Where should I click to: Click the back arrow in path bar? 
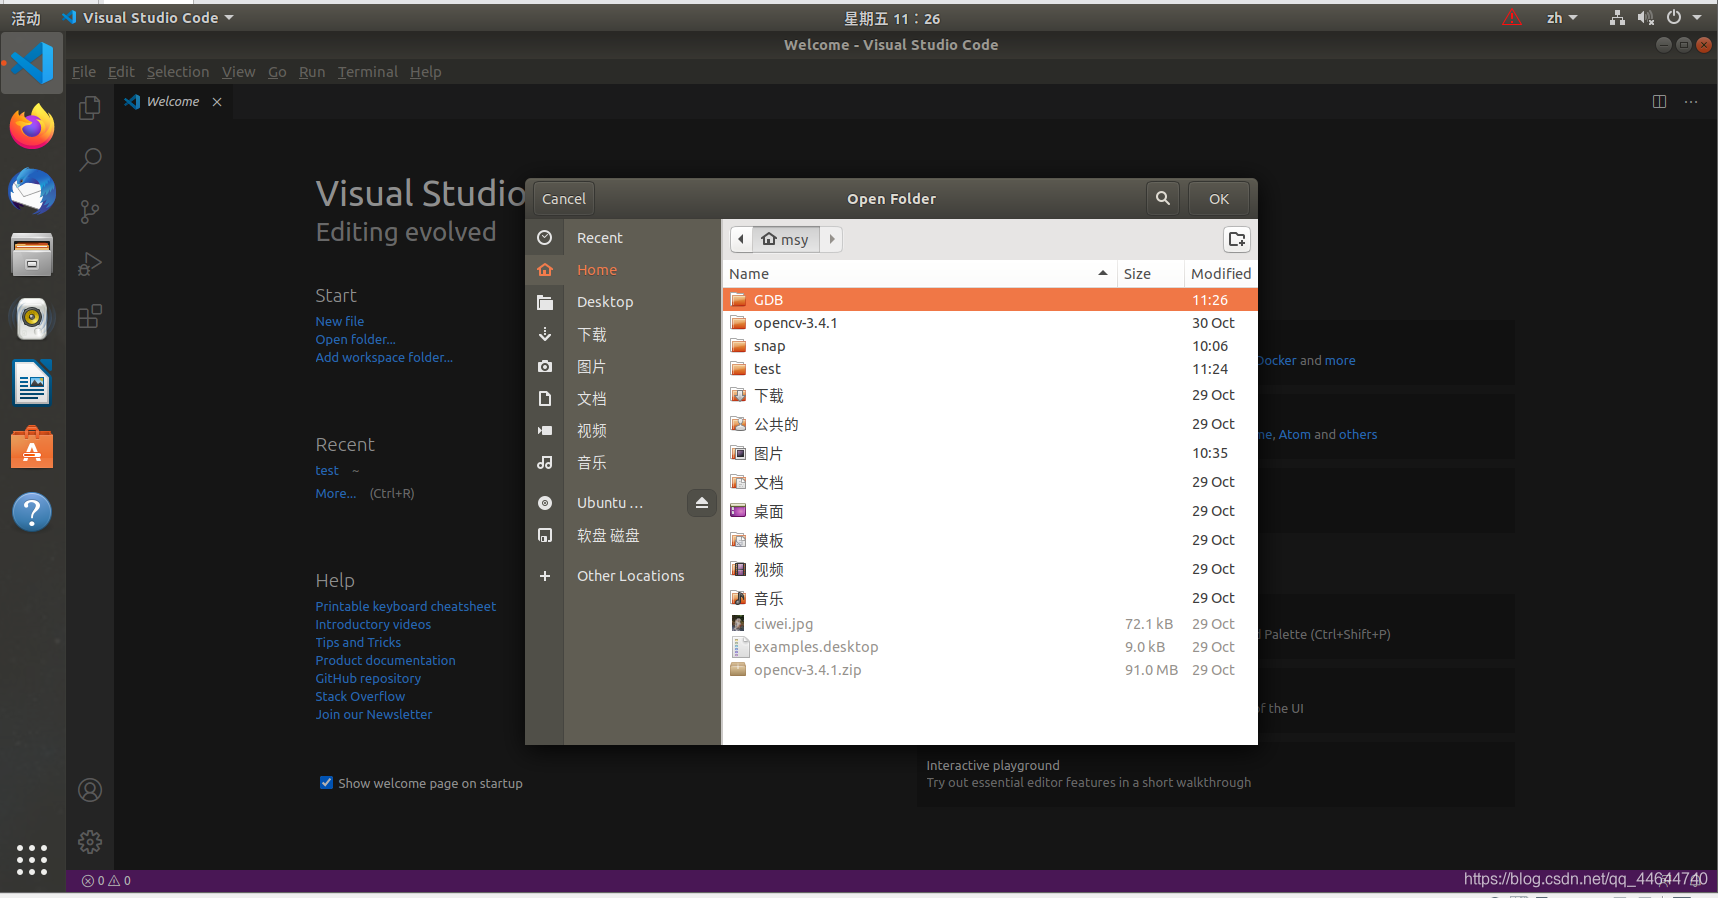pyautogui.click(x=741, y=239)
